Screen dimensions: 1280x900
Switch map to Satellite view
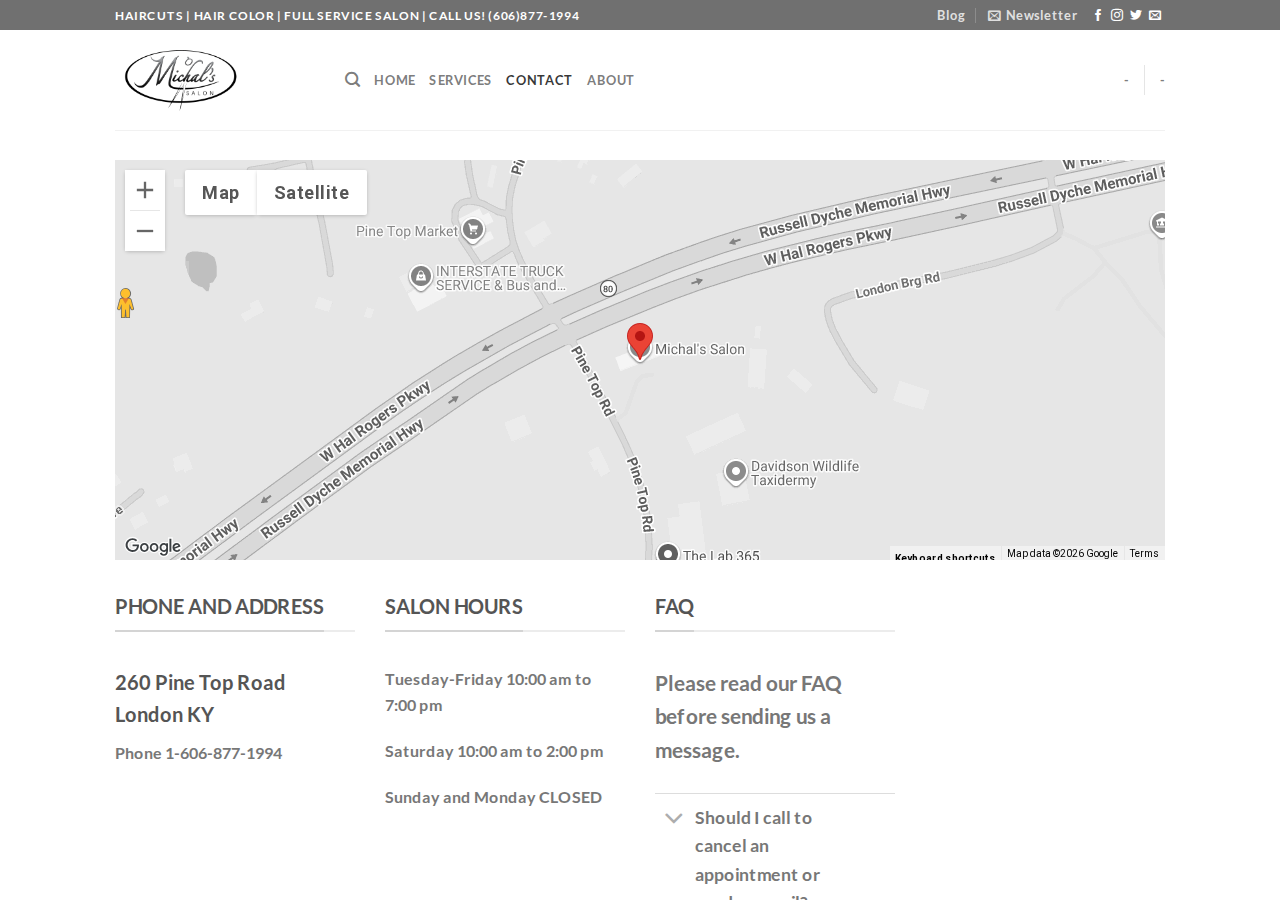312,192
